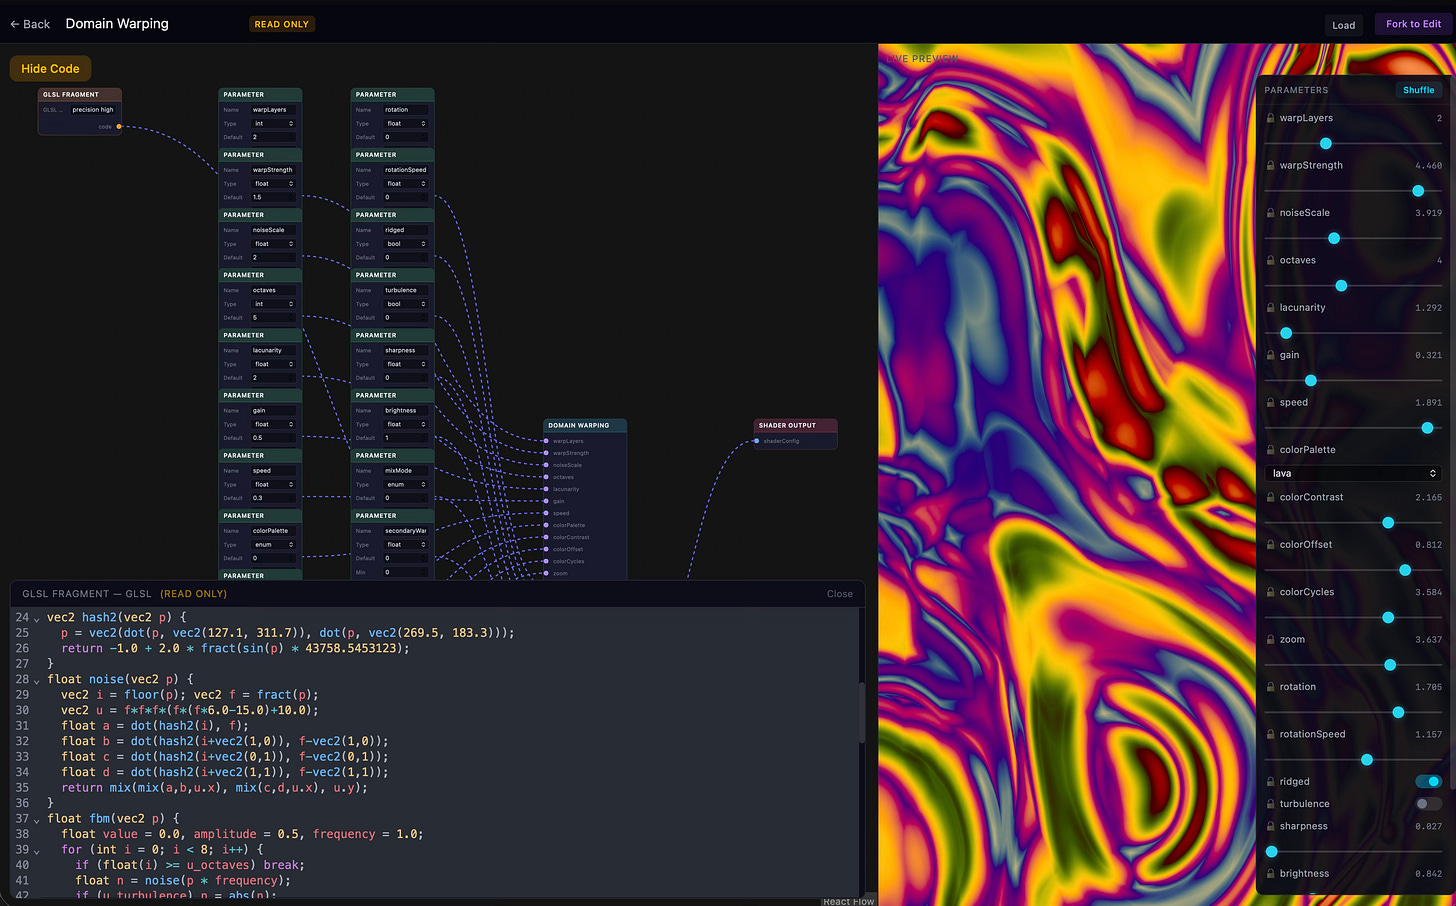Click the warpStrength slider handle

[1418, 191]
